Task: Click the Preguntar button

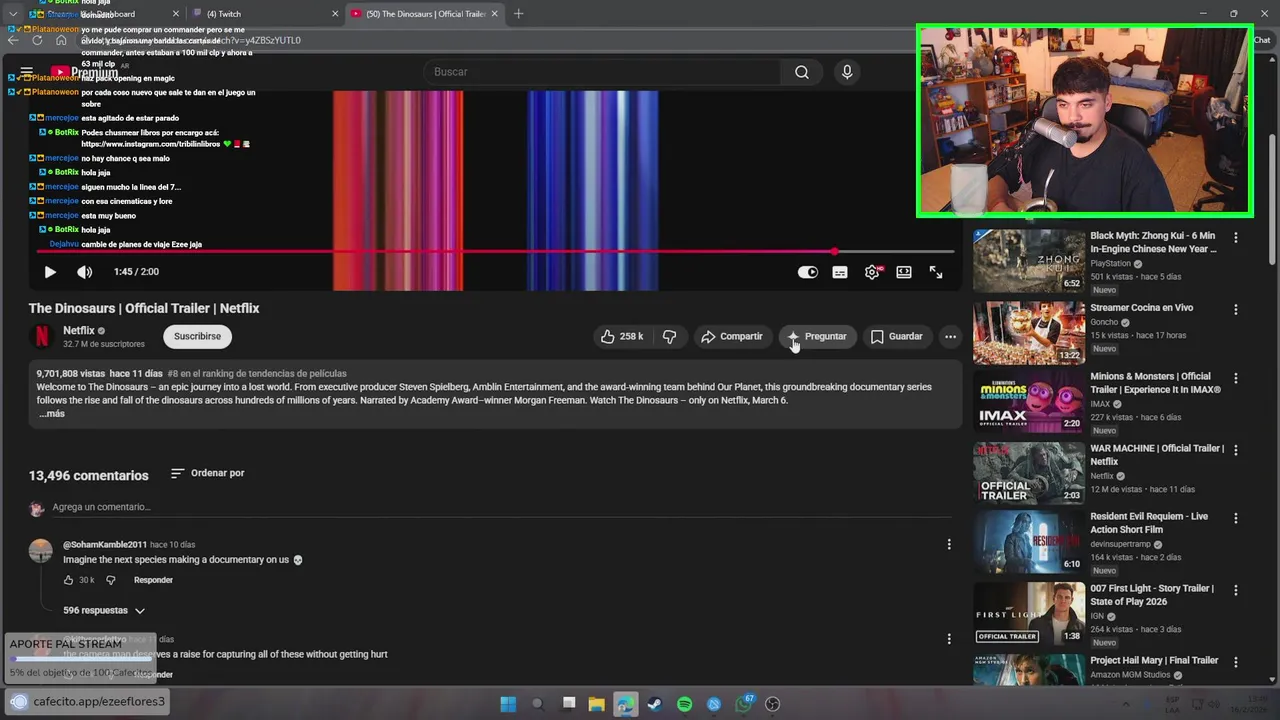Action: (x=817, y=336)
